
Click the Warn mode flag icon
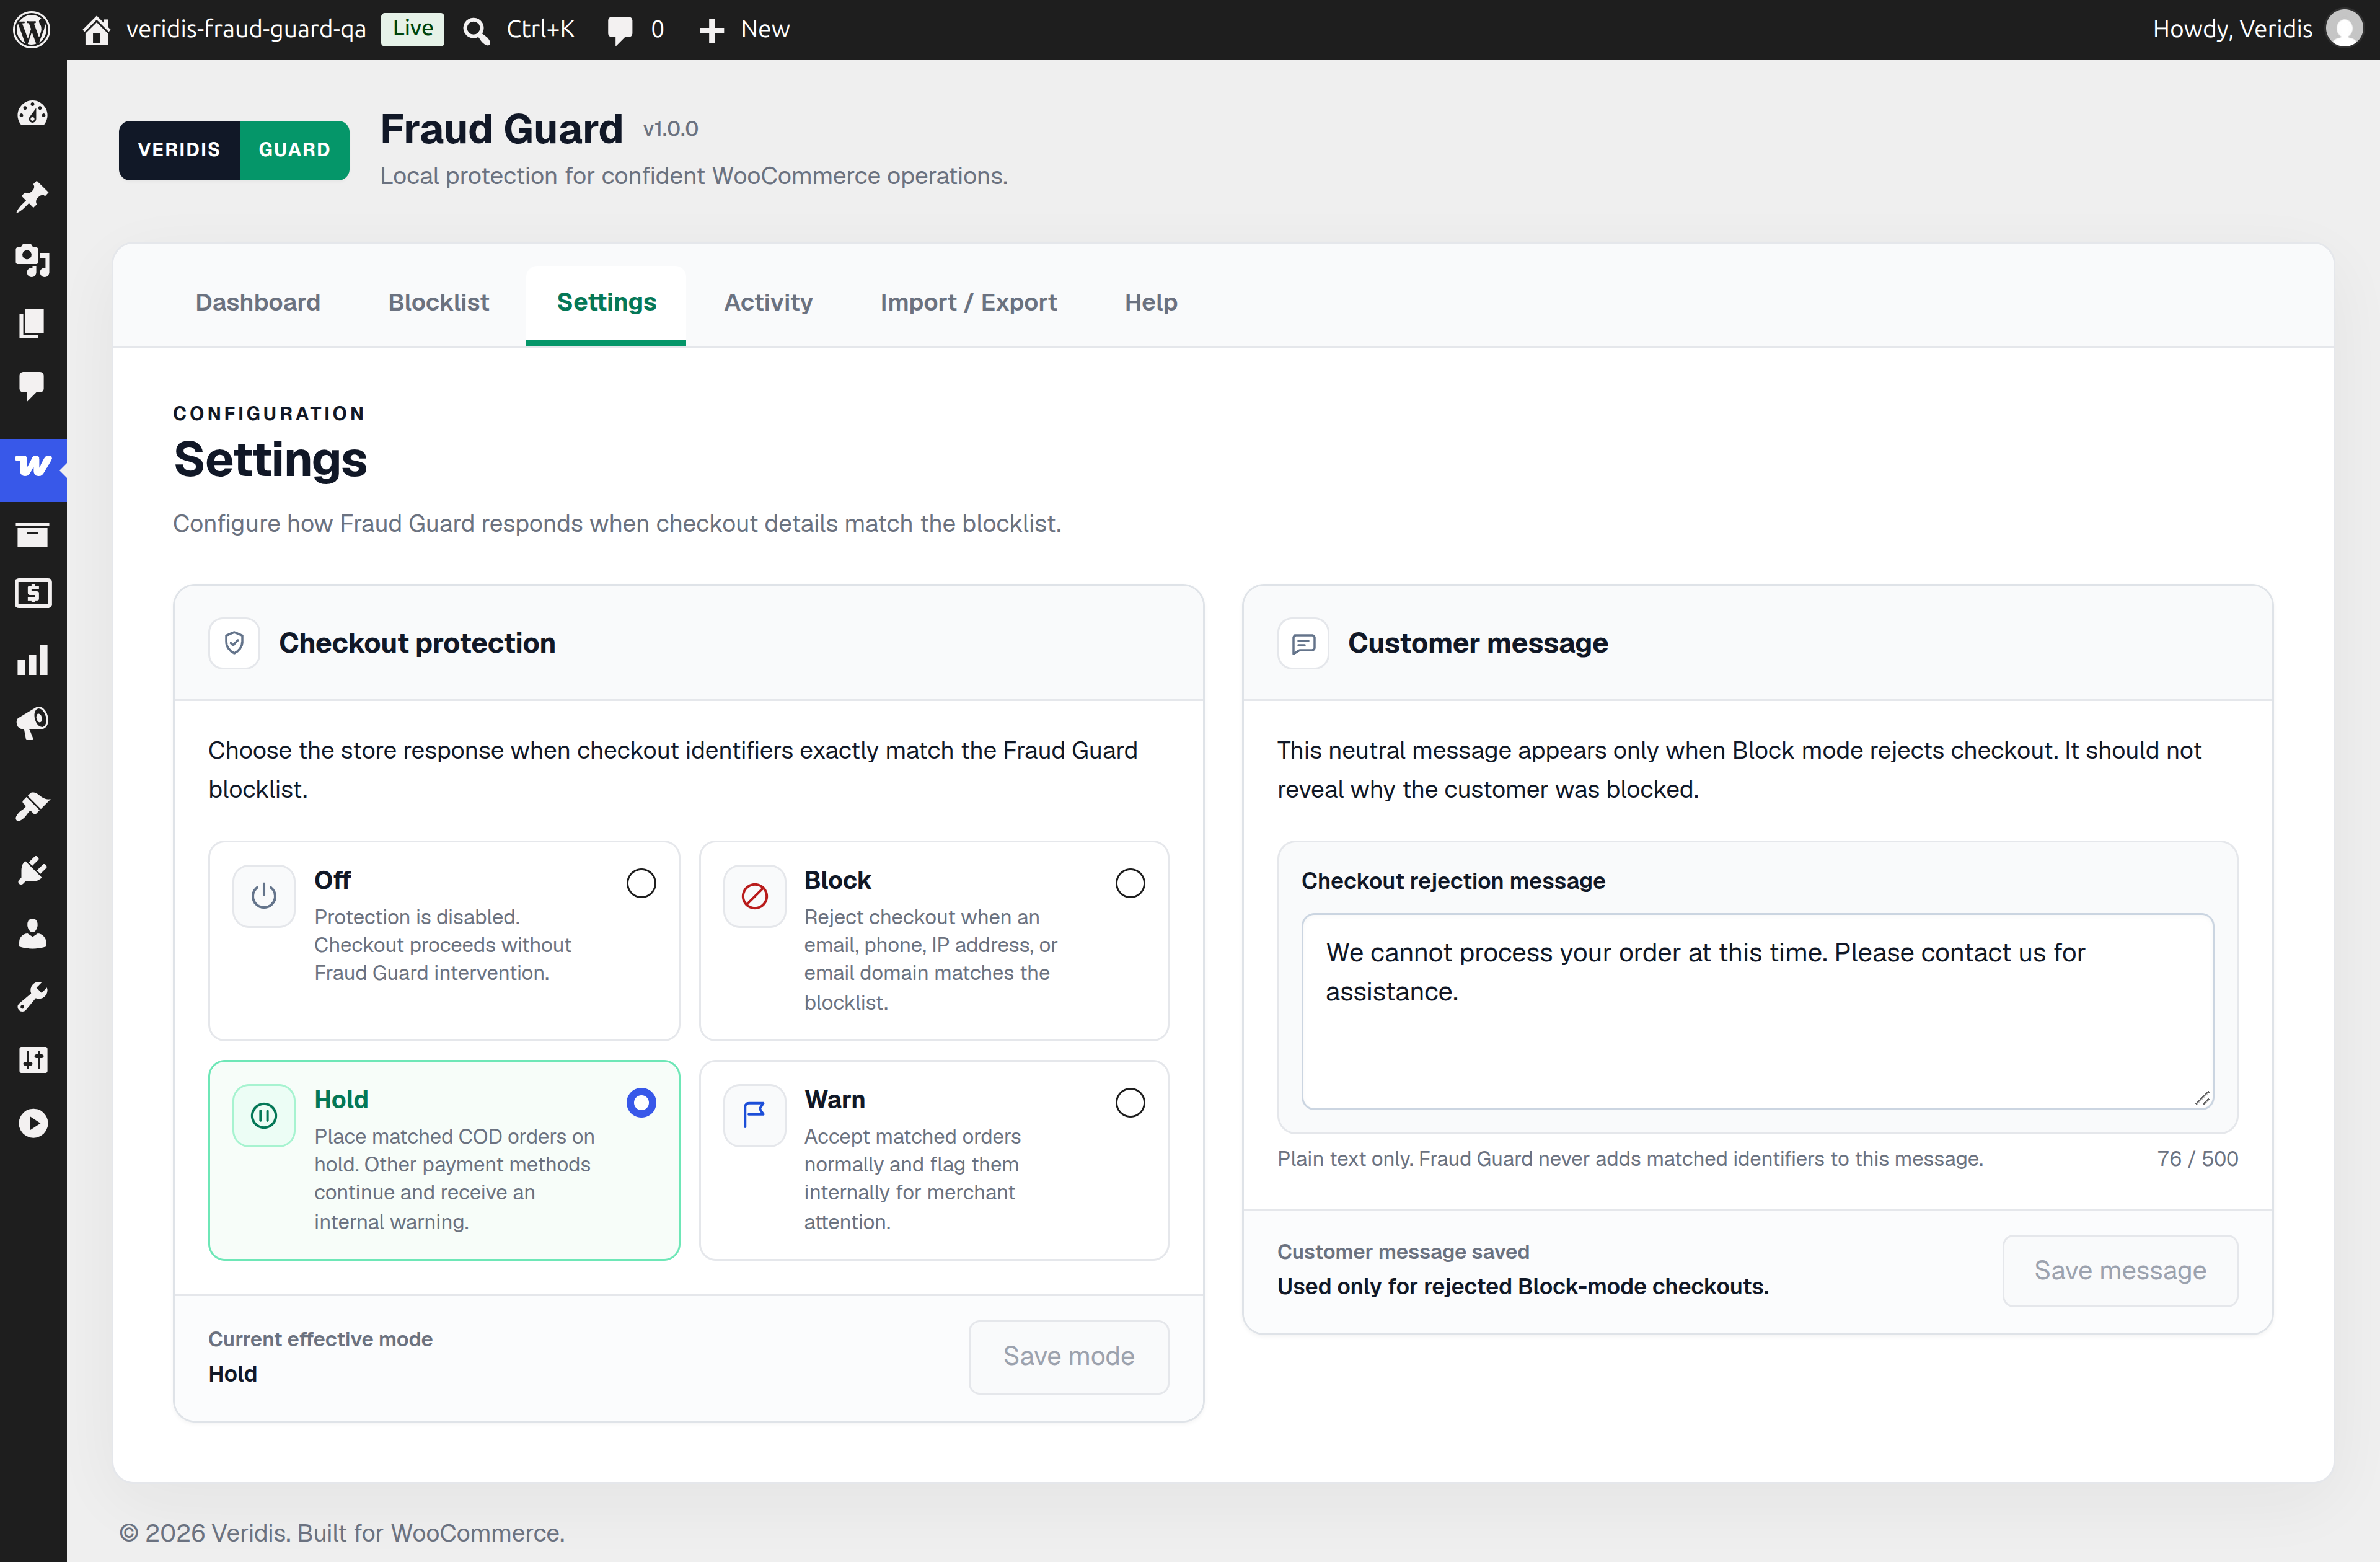tap(755, 1115)
